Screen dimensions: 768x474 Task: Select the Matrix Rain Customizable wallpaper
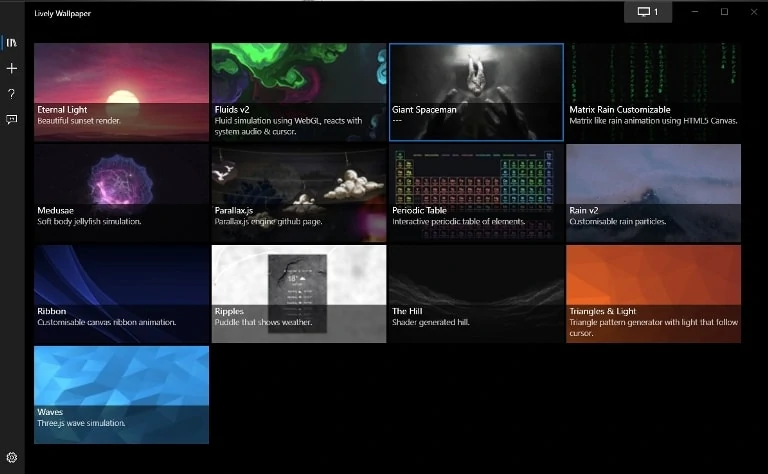point(653,92)
